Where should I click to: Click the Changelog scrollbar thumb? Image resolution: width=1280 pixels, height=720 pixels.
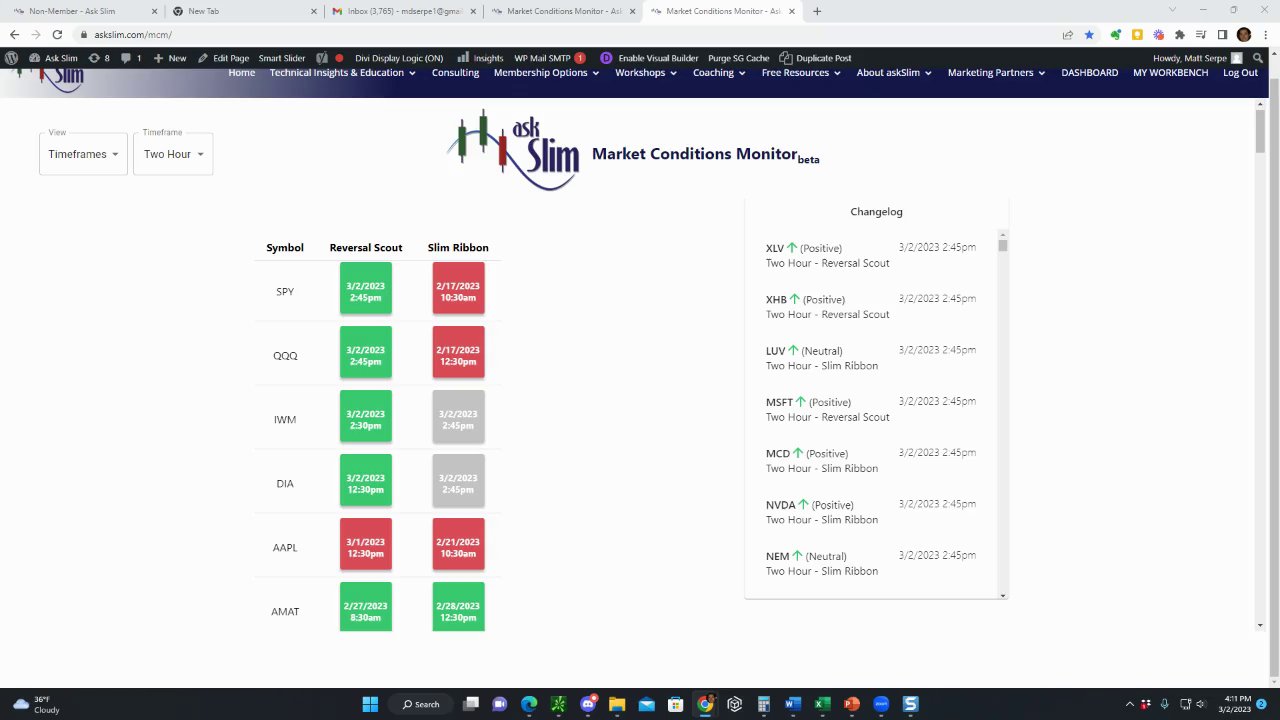(1002, 245)
